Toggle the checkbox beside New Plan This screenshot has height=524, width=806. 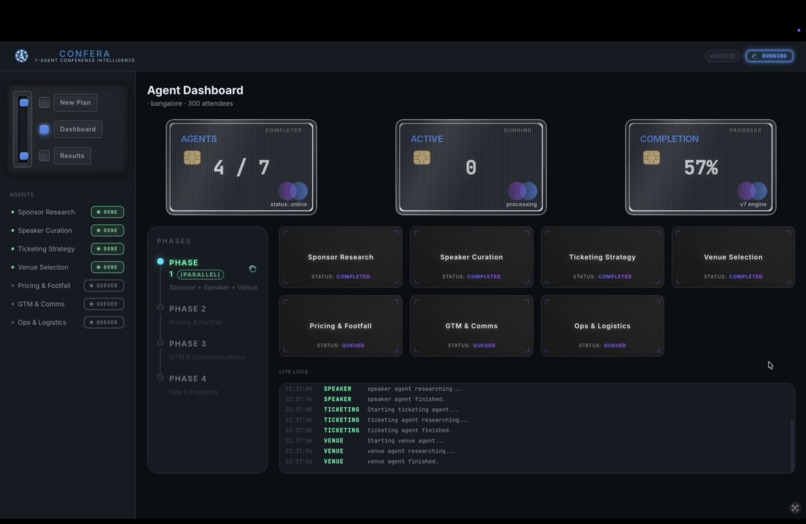pyautogui.click(x=44, y=102)
